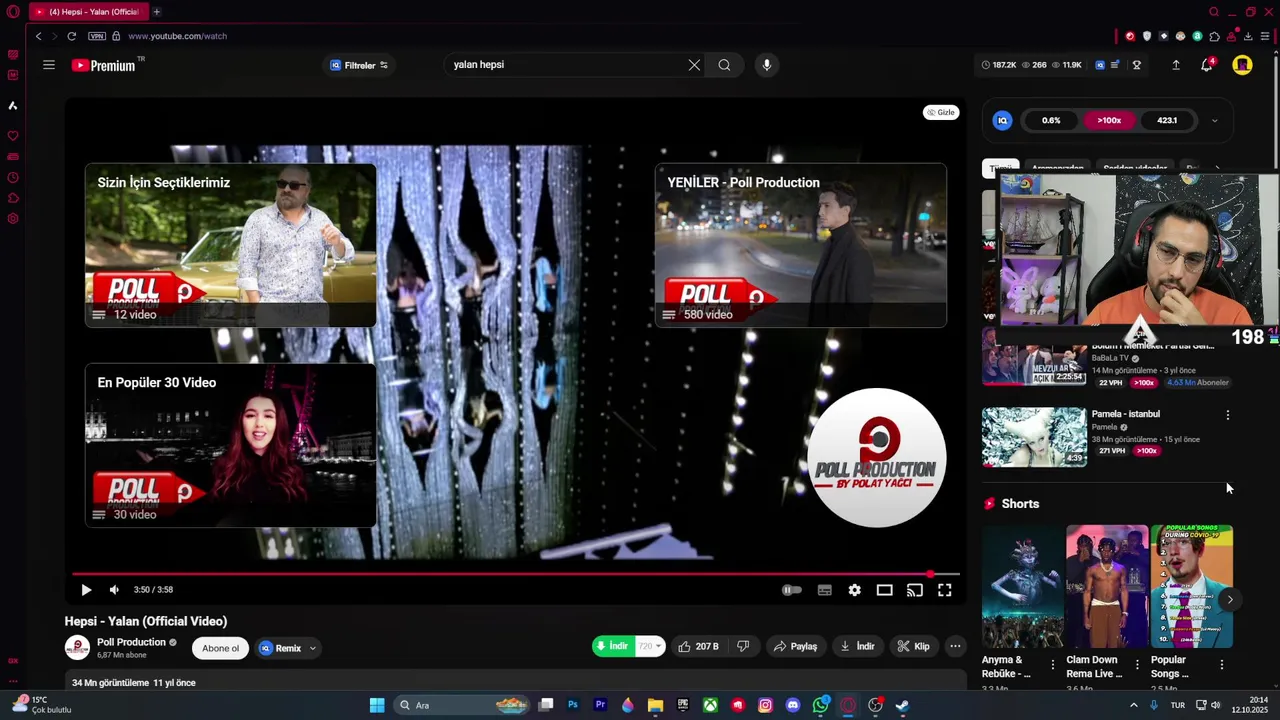Open Pamela - Istanbul video thumbnail
The image size is (1280, 720).
1034,437
